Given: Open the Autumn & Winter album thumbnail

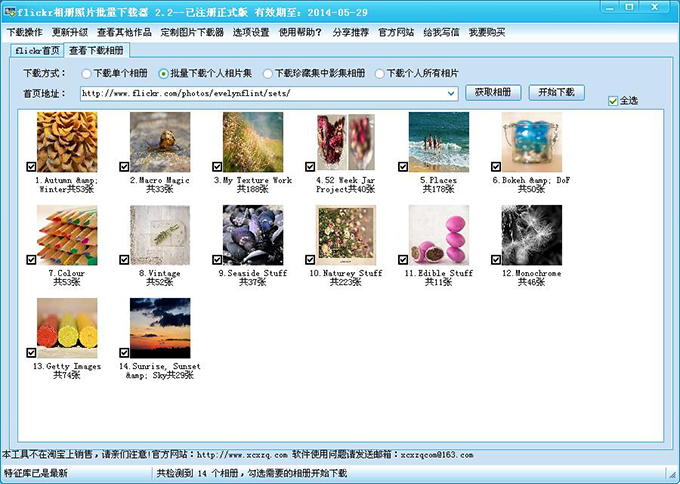Looking at the screenshot, I should tap(67, 142).
